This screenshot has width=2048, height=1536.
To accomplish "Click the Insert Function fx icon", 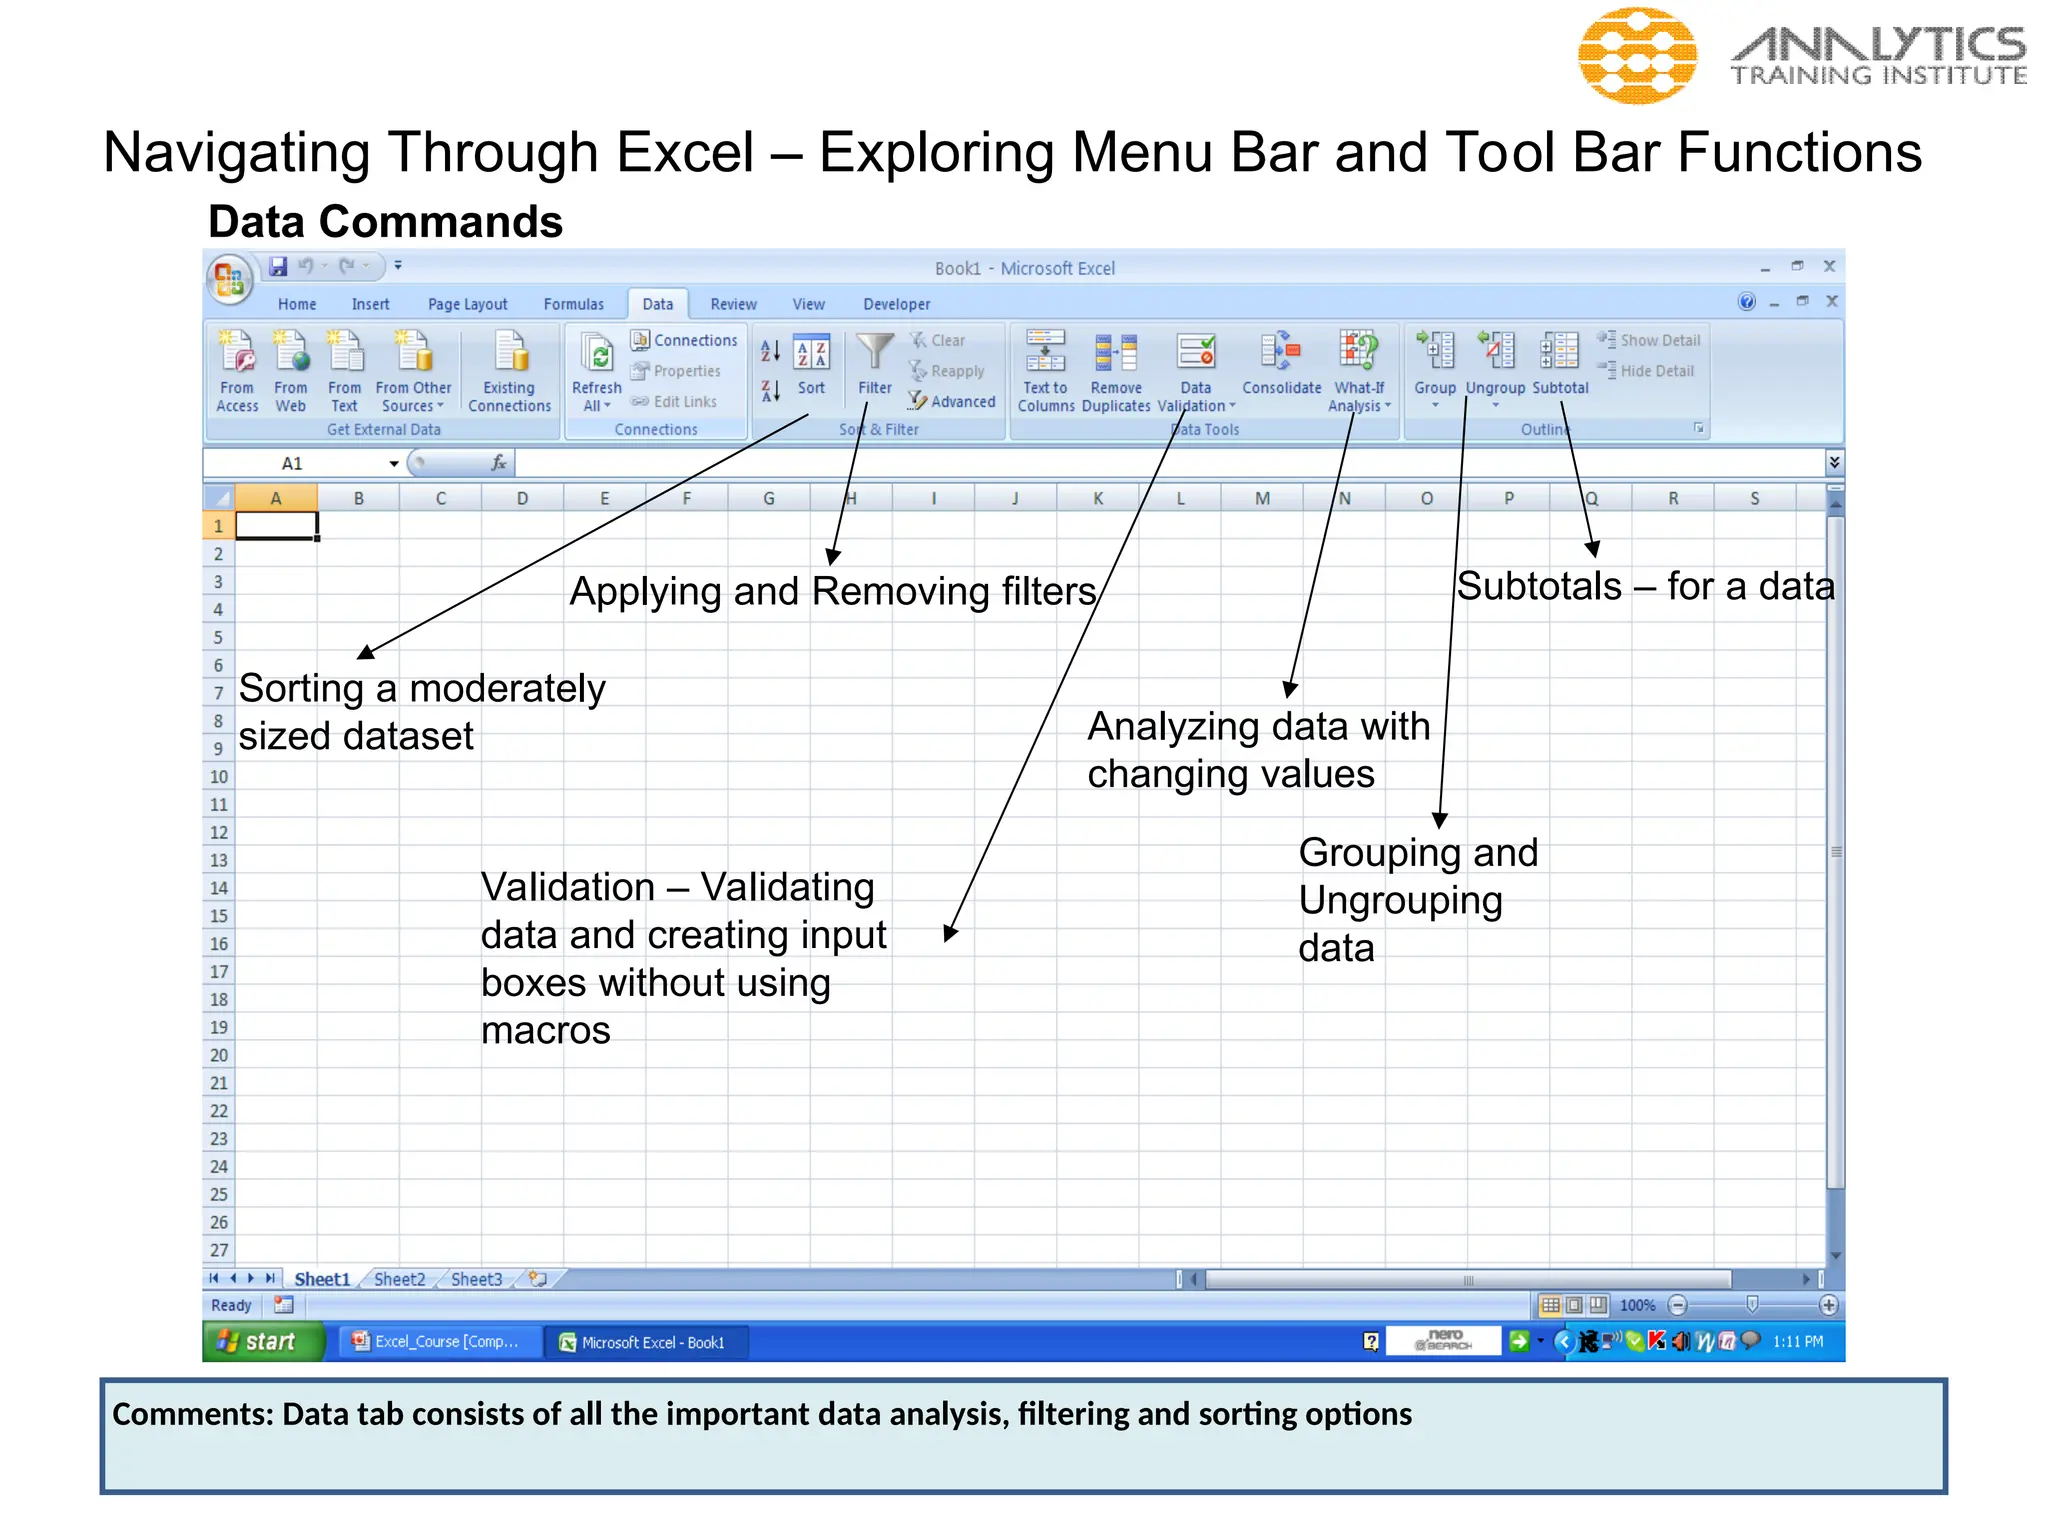I will (499, 463).
